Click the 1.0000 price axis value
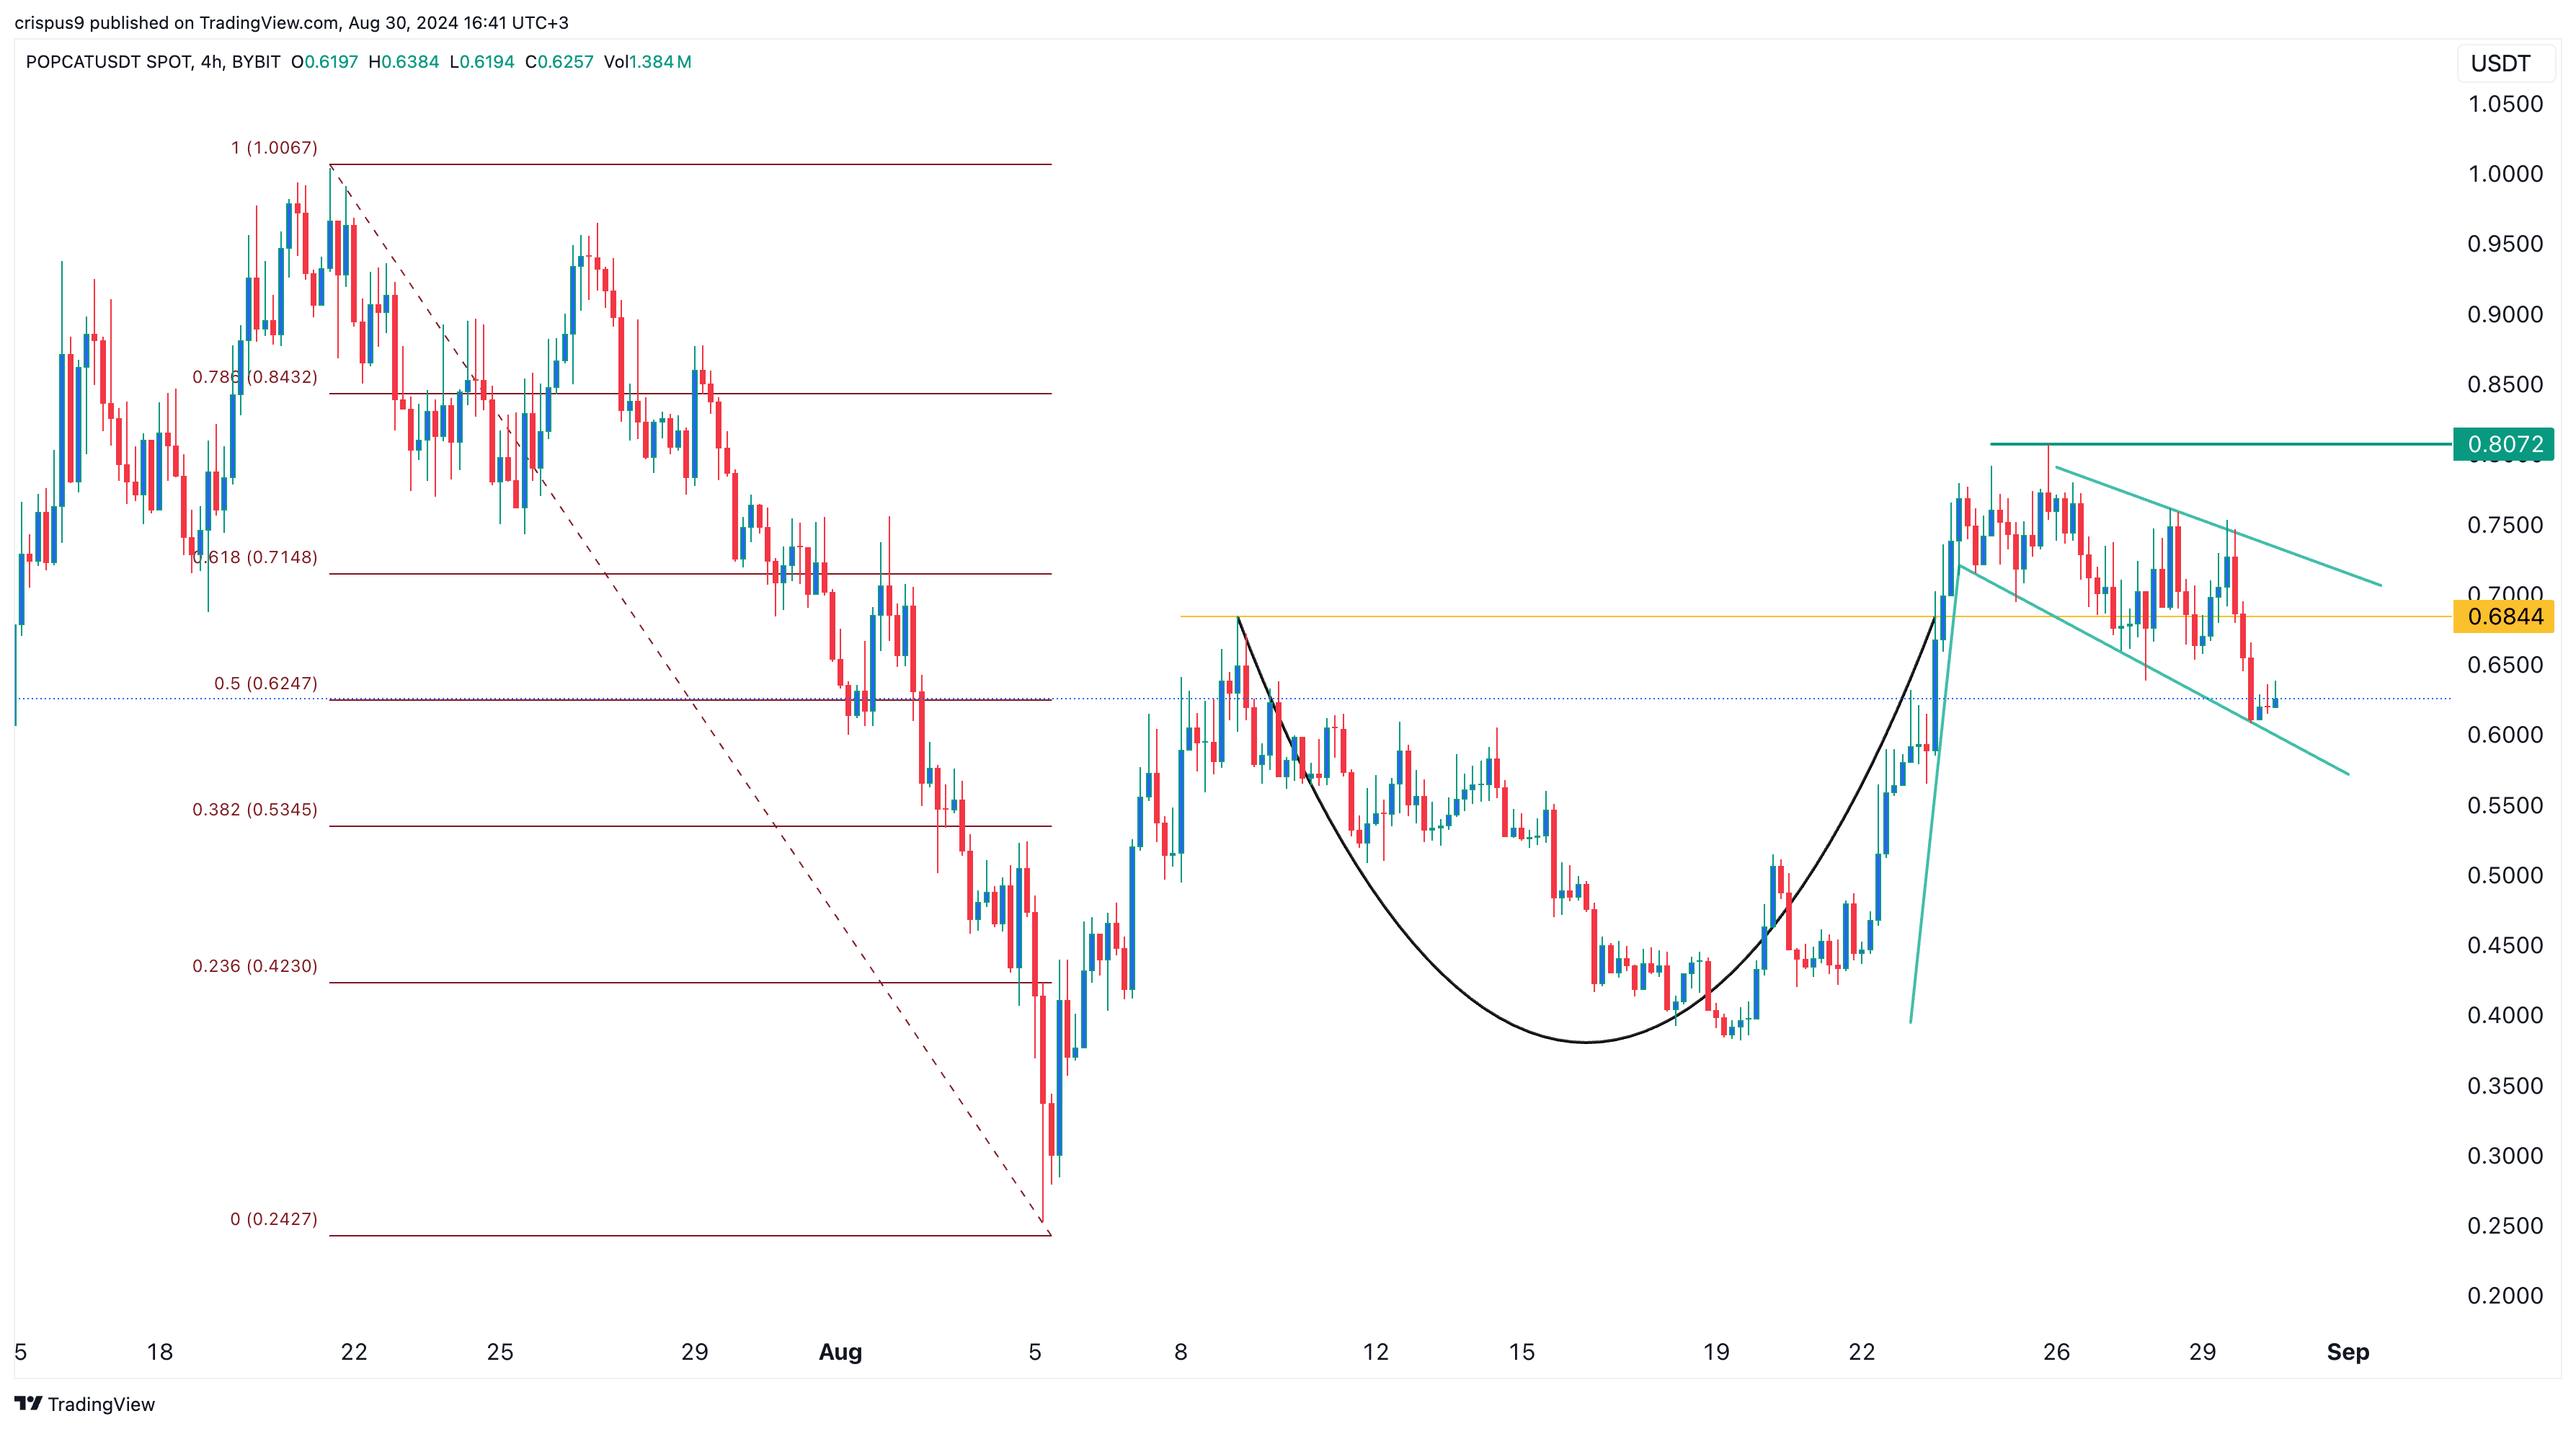The width and height of the screenshot is (2576, 1429). click(2505, 174)
